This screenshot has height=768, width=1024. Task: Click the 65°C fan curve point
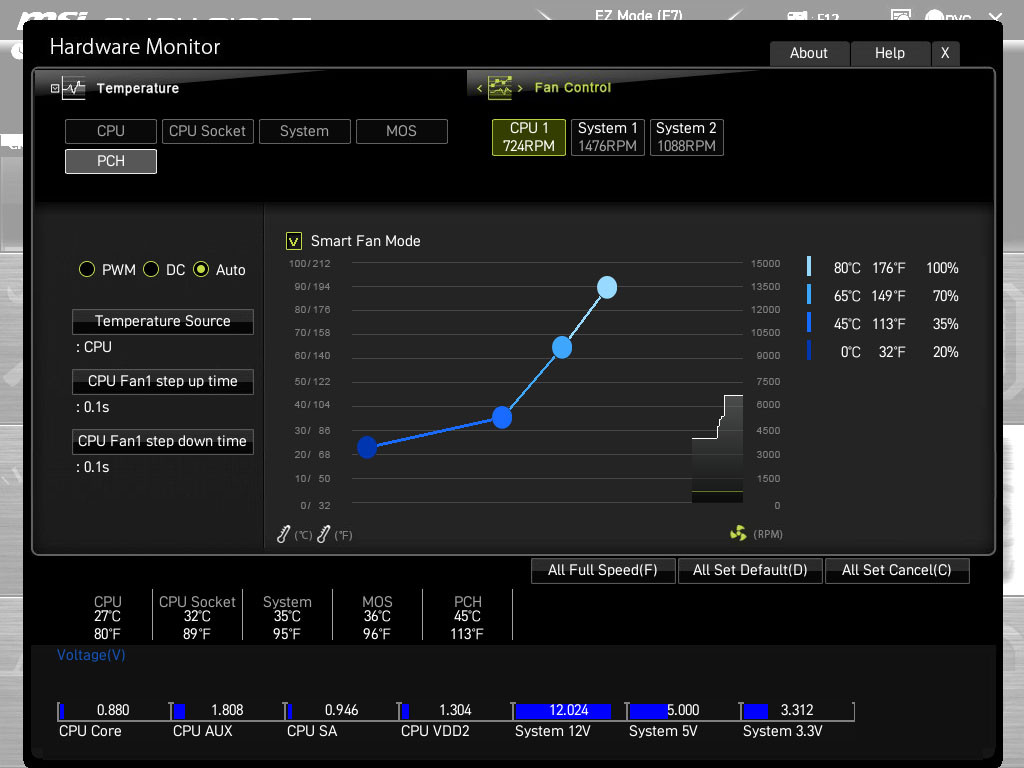click(x=562, y=347)
